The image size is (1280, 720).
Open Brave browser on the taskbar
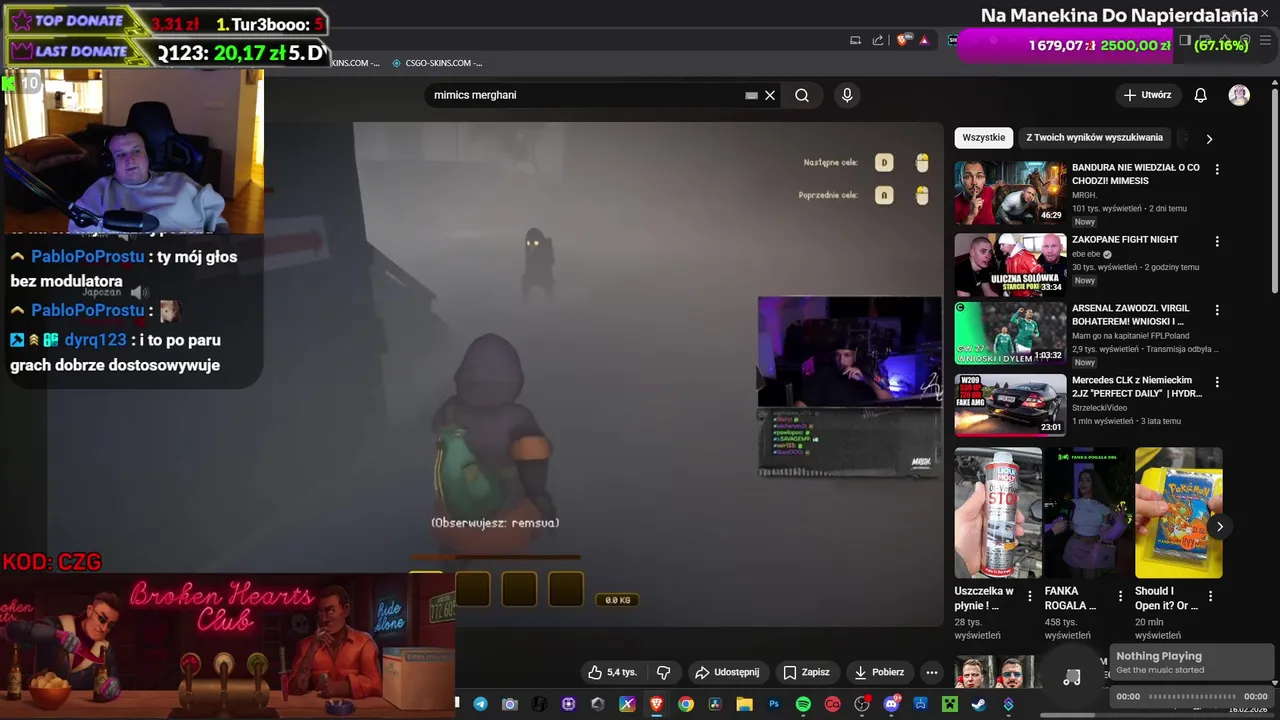tap(656, 704)
